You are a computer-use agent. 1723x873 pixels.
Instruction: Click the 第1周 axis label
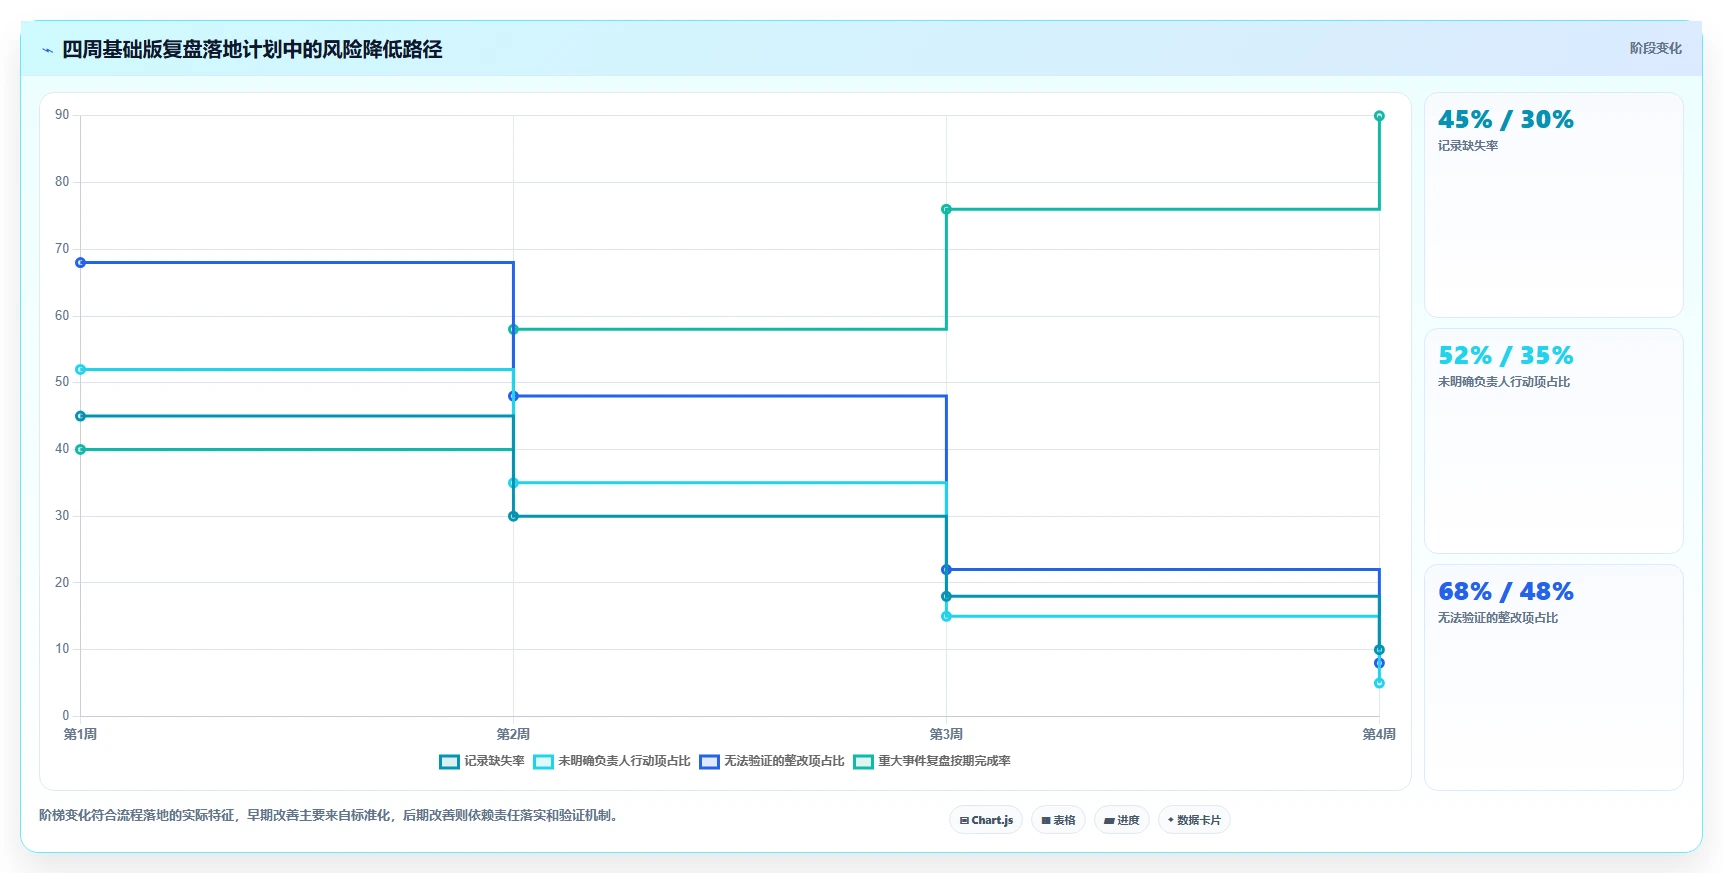pos(81,734)
